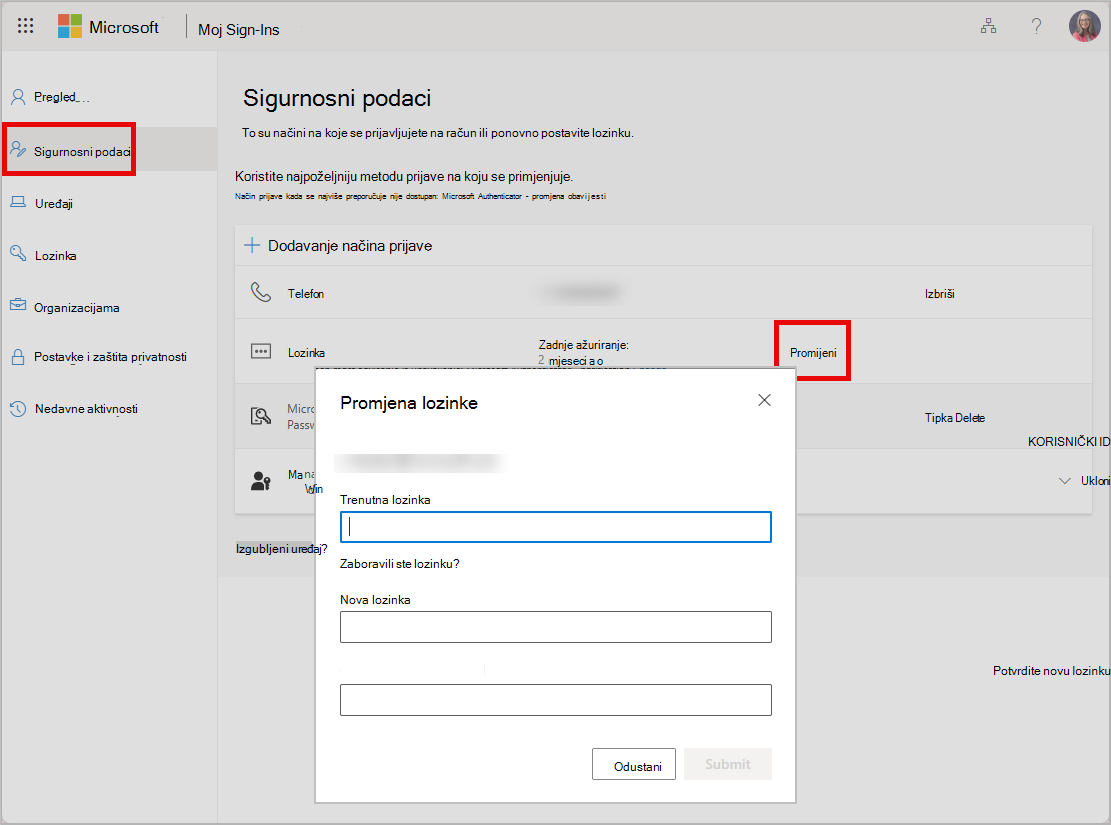Open the app launcher waffle icon
Viewport: 1111px width, 825px height.
click(x=26, y=26)
